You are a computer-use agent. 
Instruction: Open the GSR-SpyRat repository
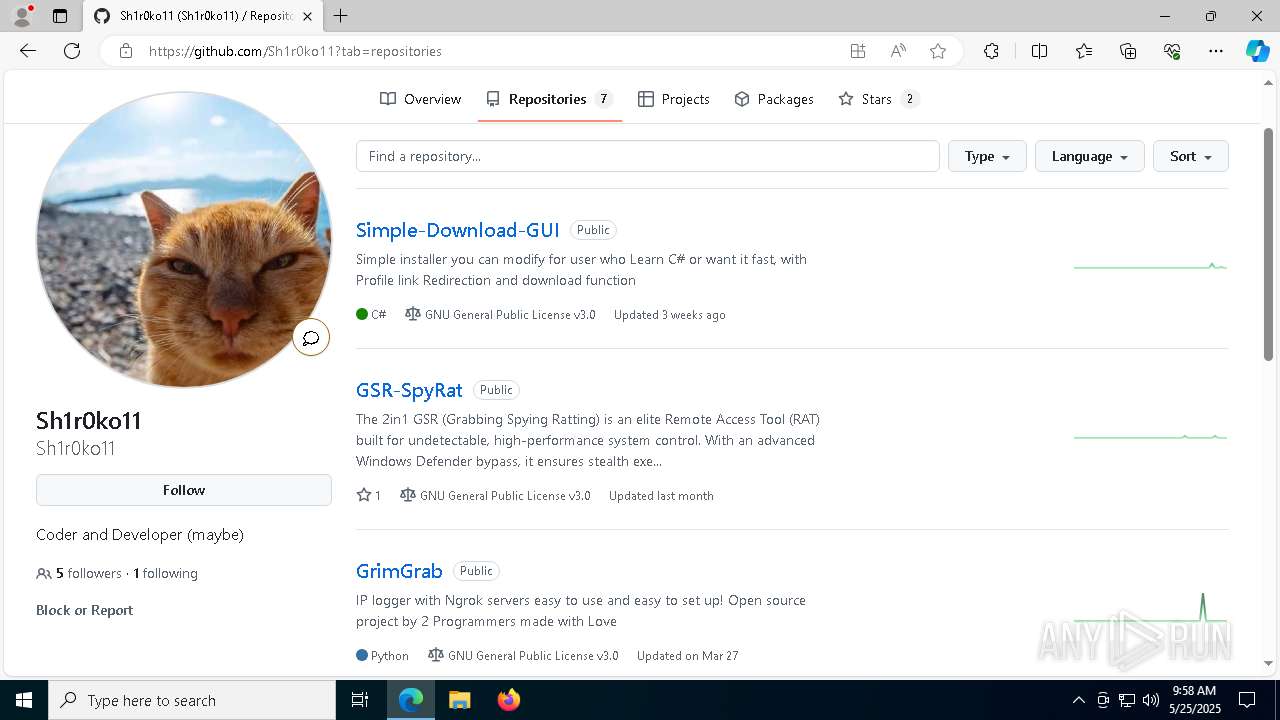click(409, 390)
